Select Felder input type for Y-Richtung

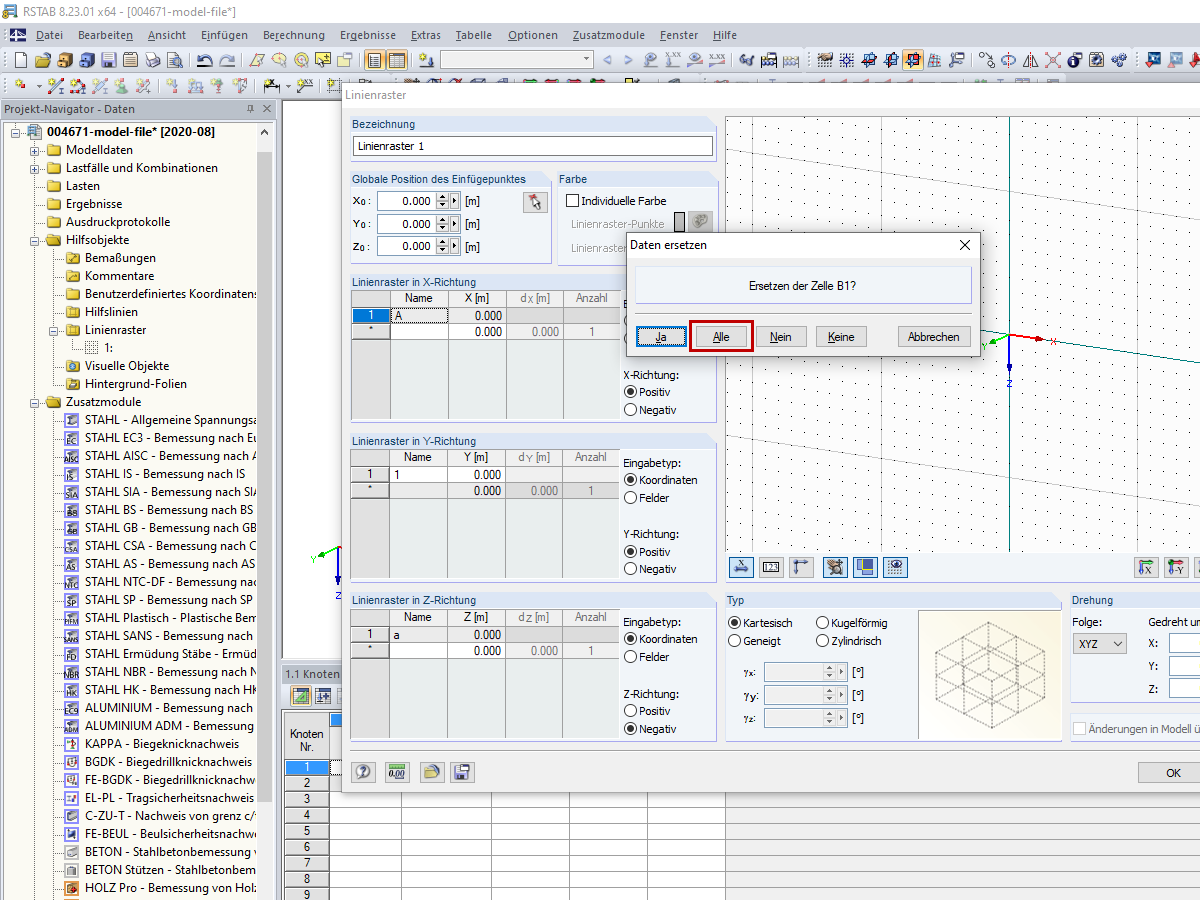(630, 497)
